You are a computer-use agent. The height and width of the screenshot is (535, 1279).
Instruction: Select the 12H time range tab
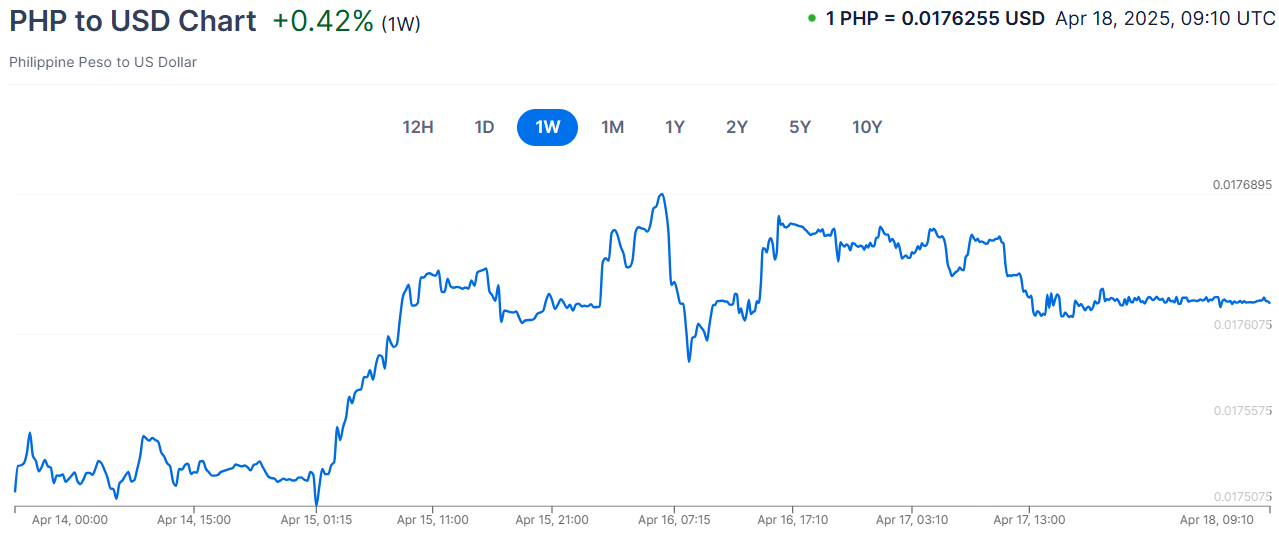pyautogui.click(x=417, y=127)
